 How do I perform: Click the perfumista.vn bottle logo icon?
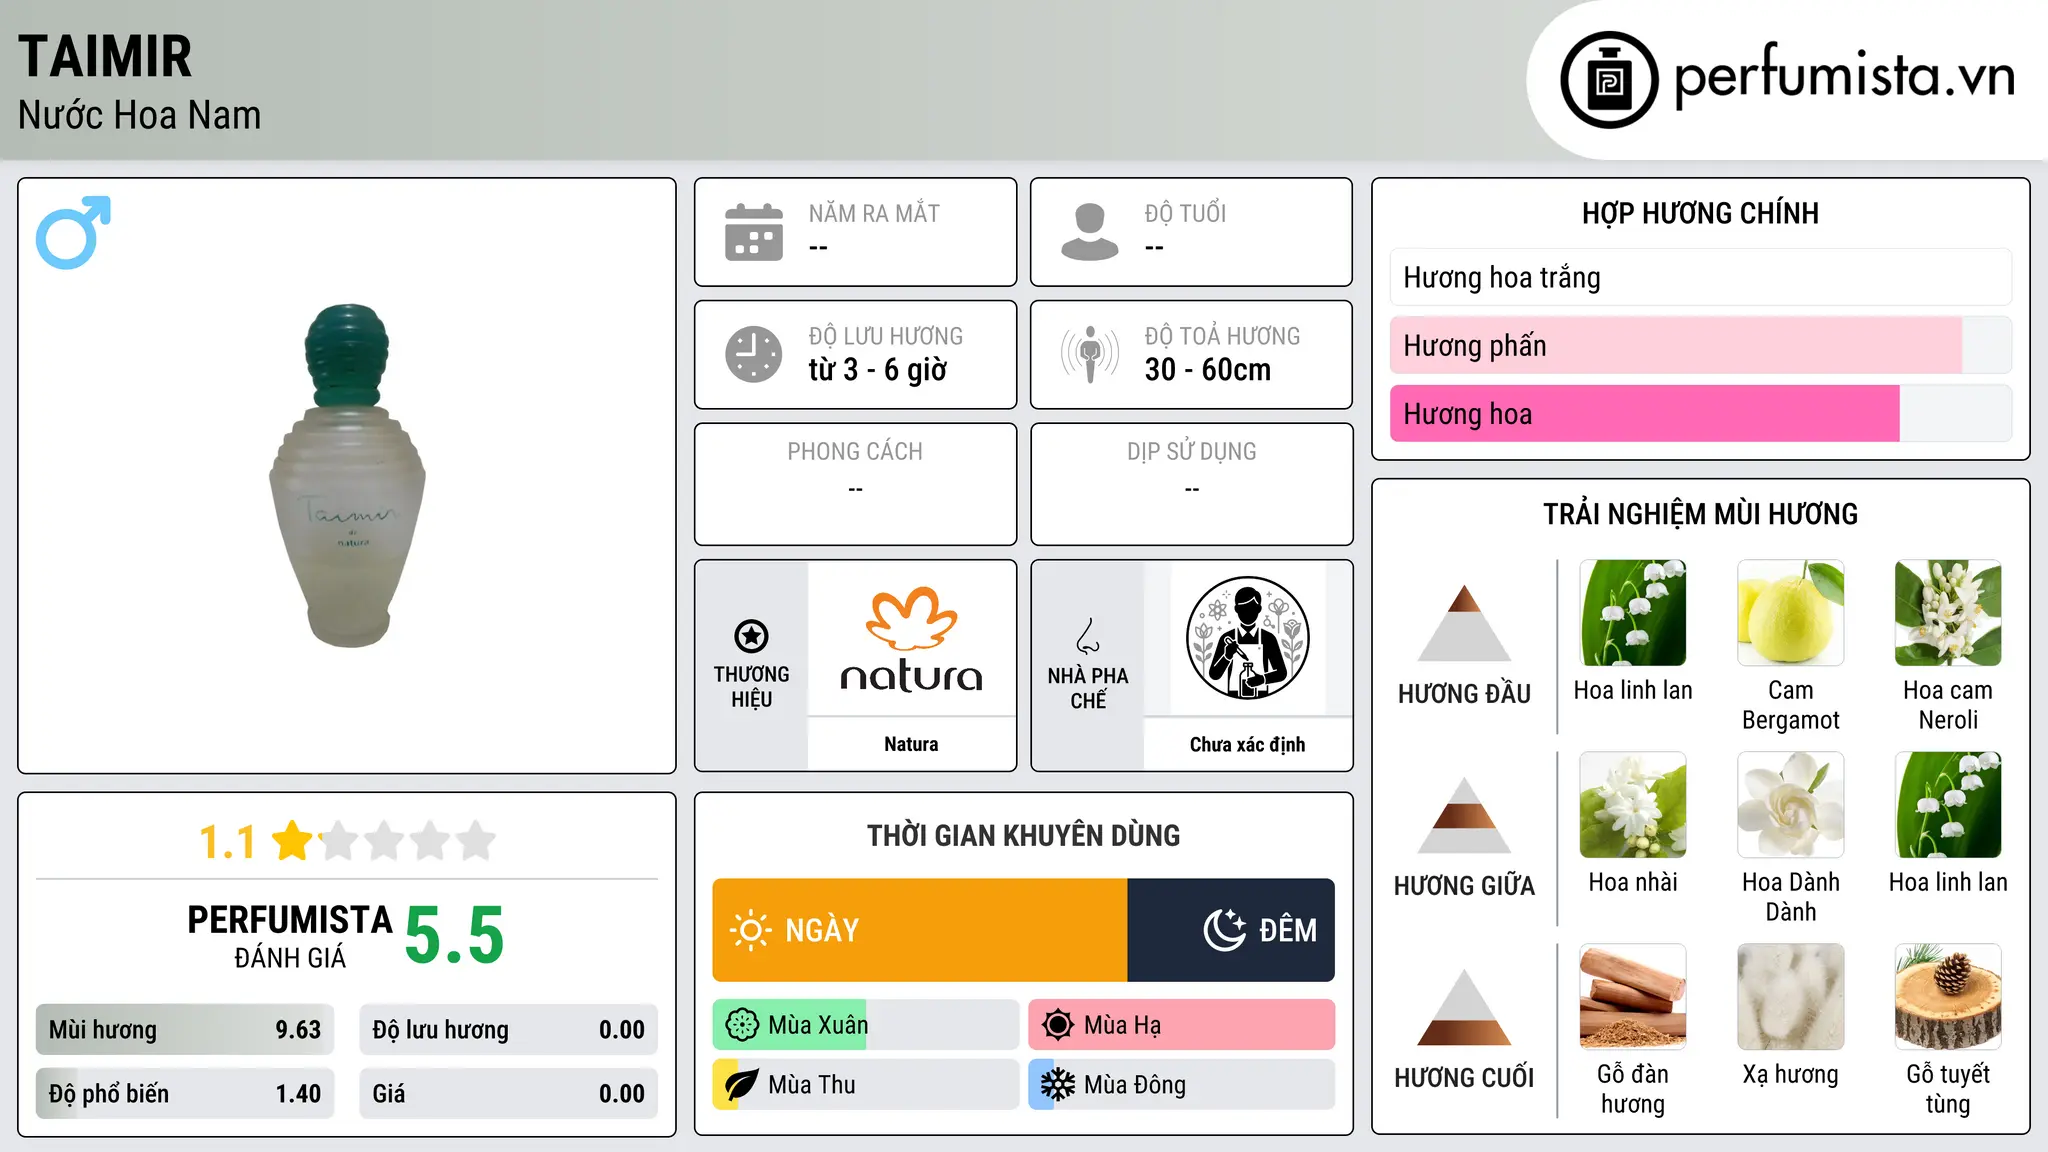pyautogui.click(x=1609, y=80)
